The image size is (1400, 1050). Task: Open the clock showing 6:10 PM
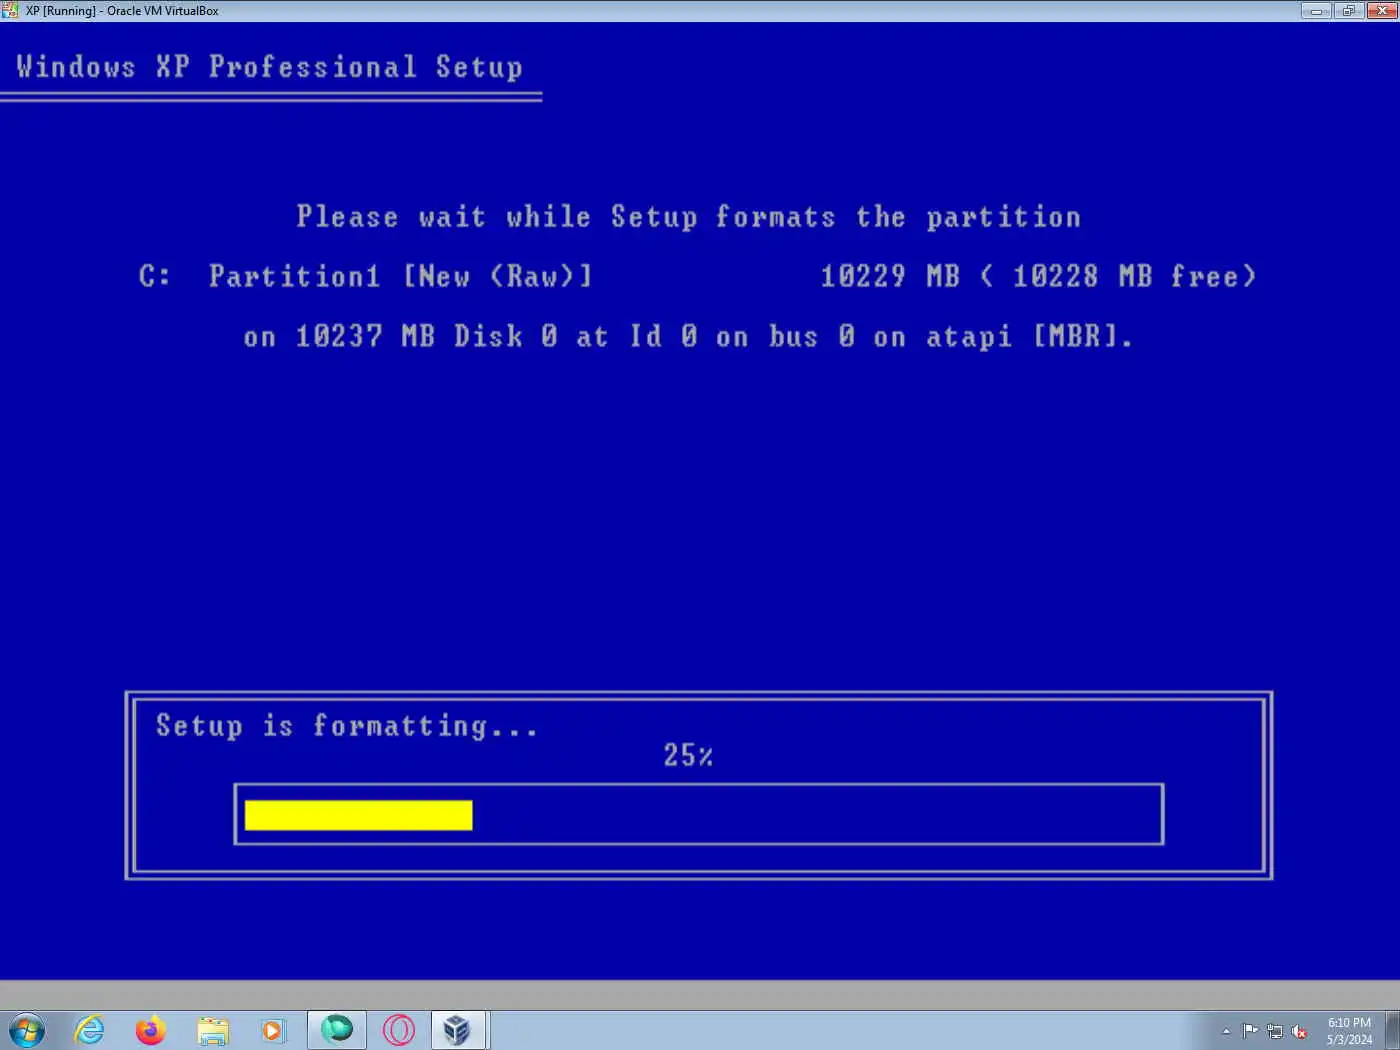click(1349, 1031)
